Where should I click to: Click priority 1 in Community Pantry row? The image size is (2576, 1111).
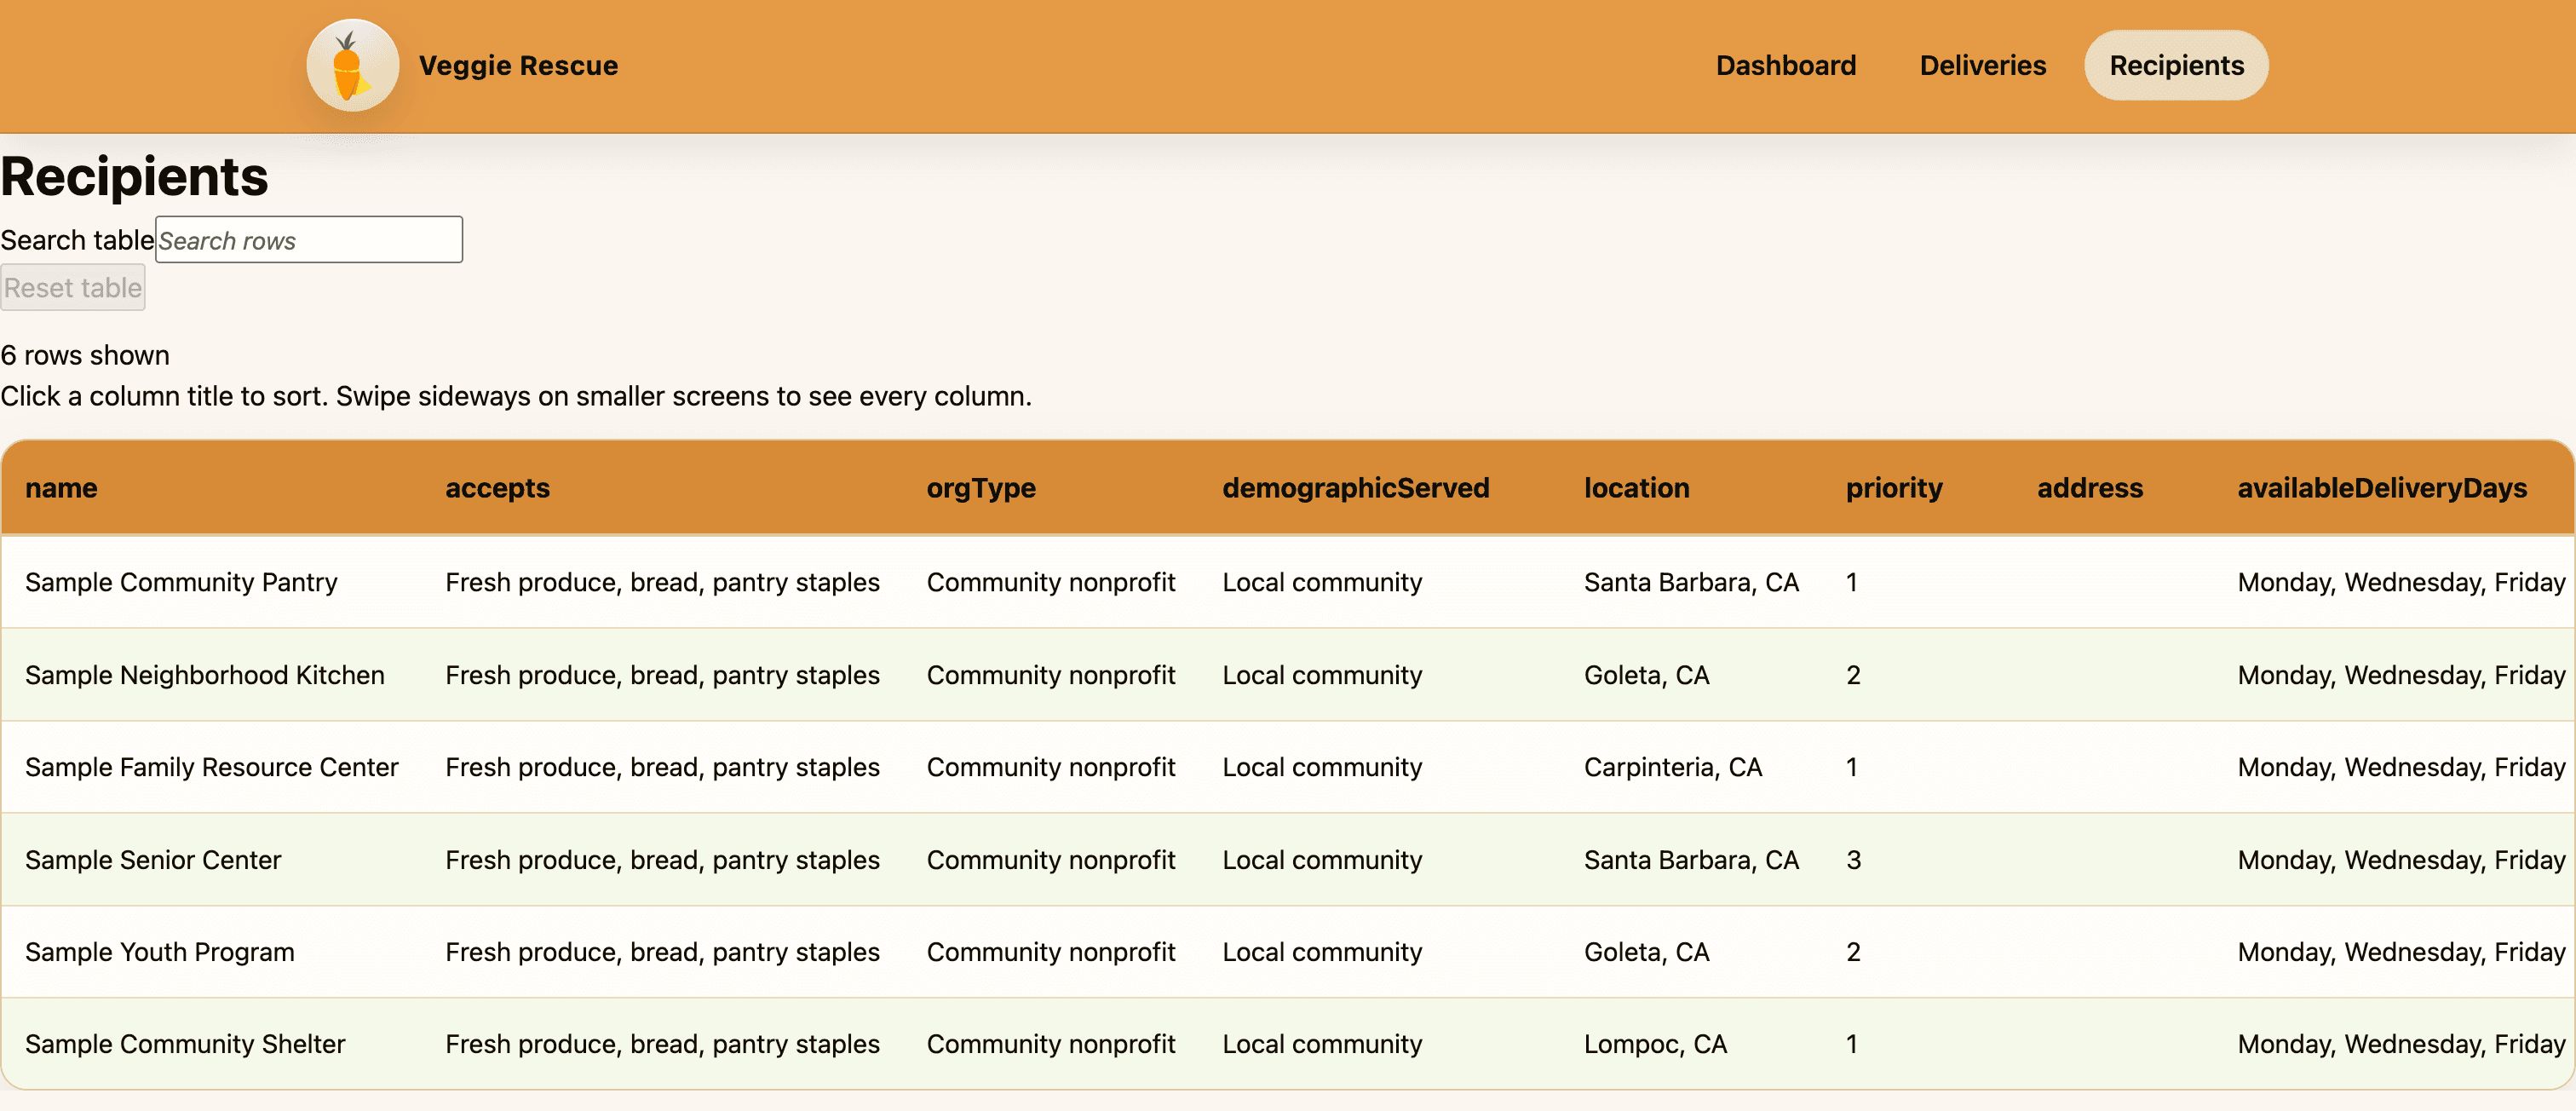1851,582
